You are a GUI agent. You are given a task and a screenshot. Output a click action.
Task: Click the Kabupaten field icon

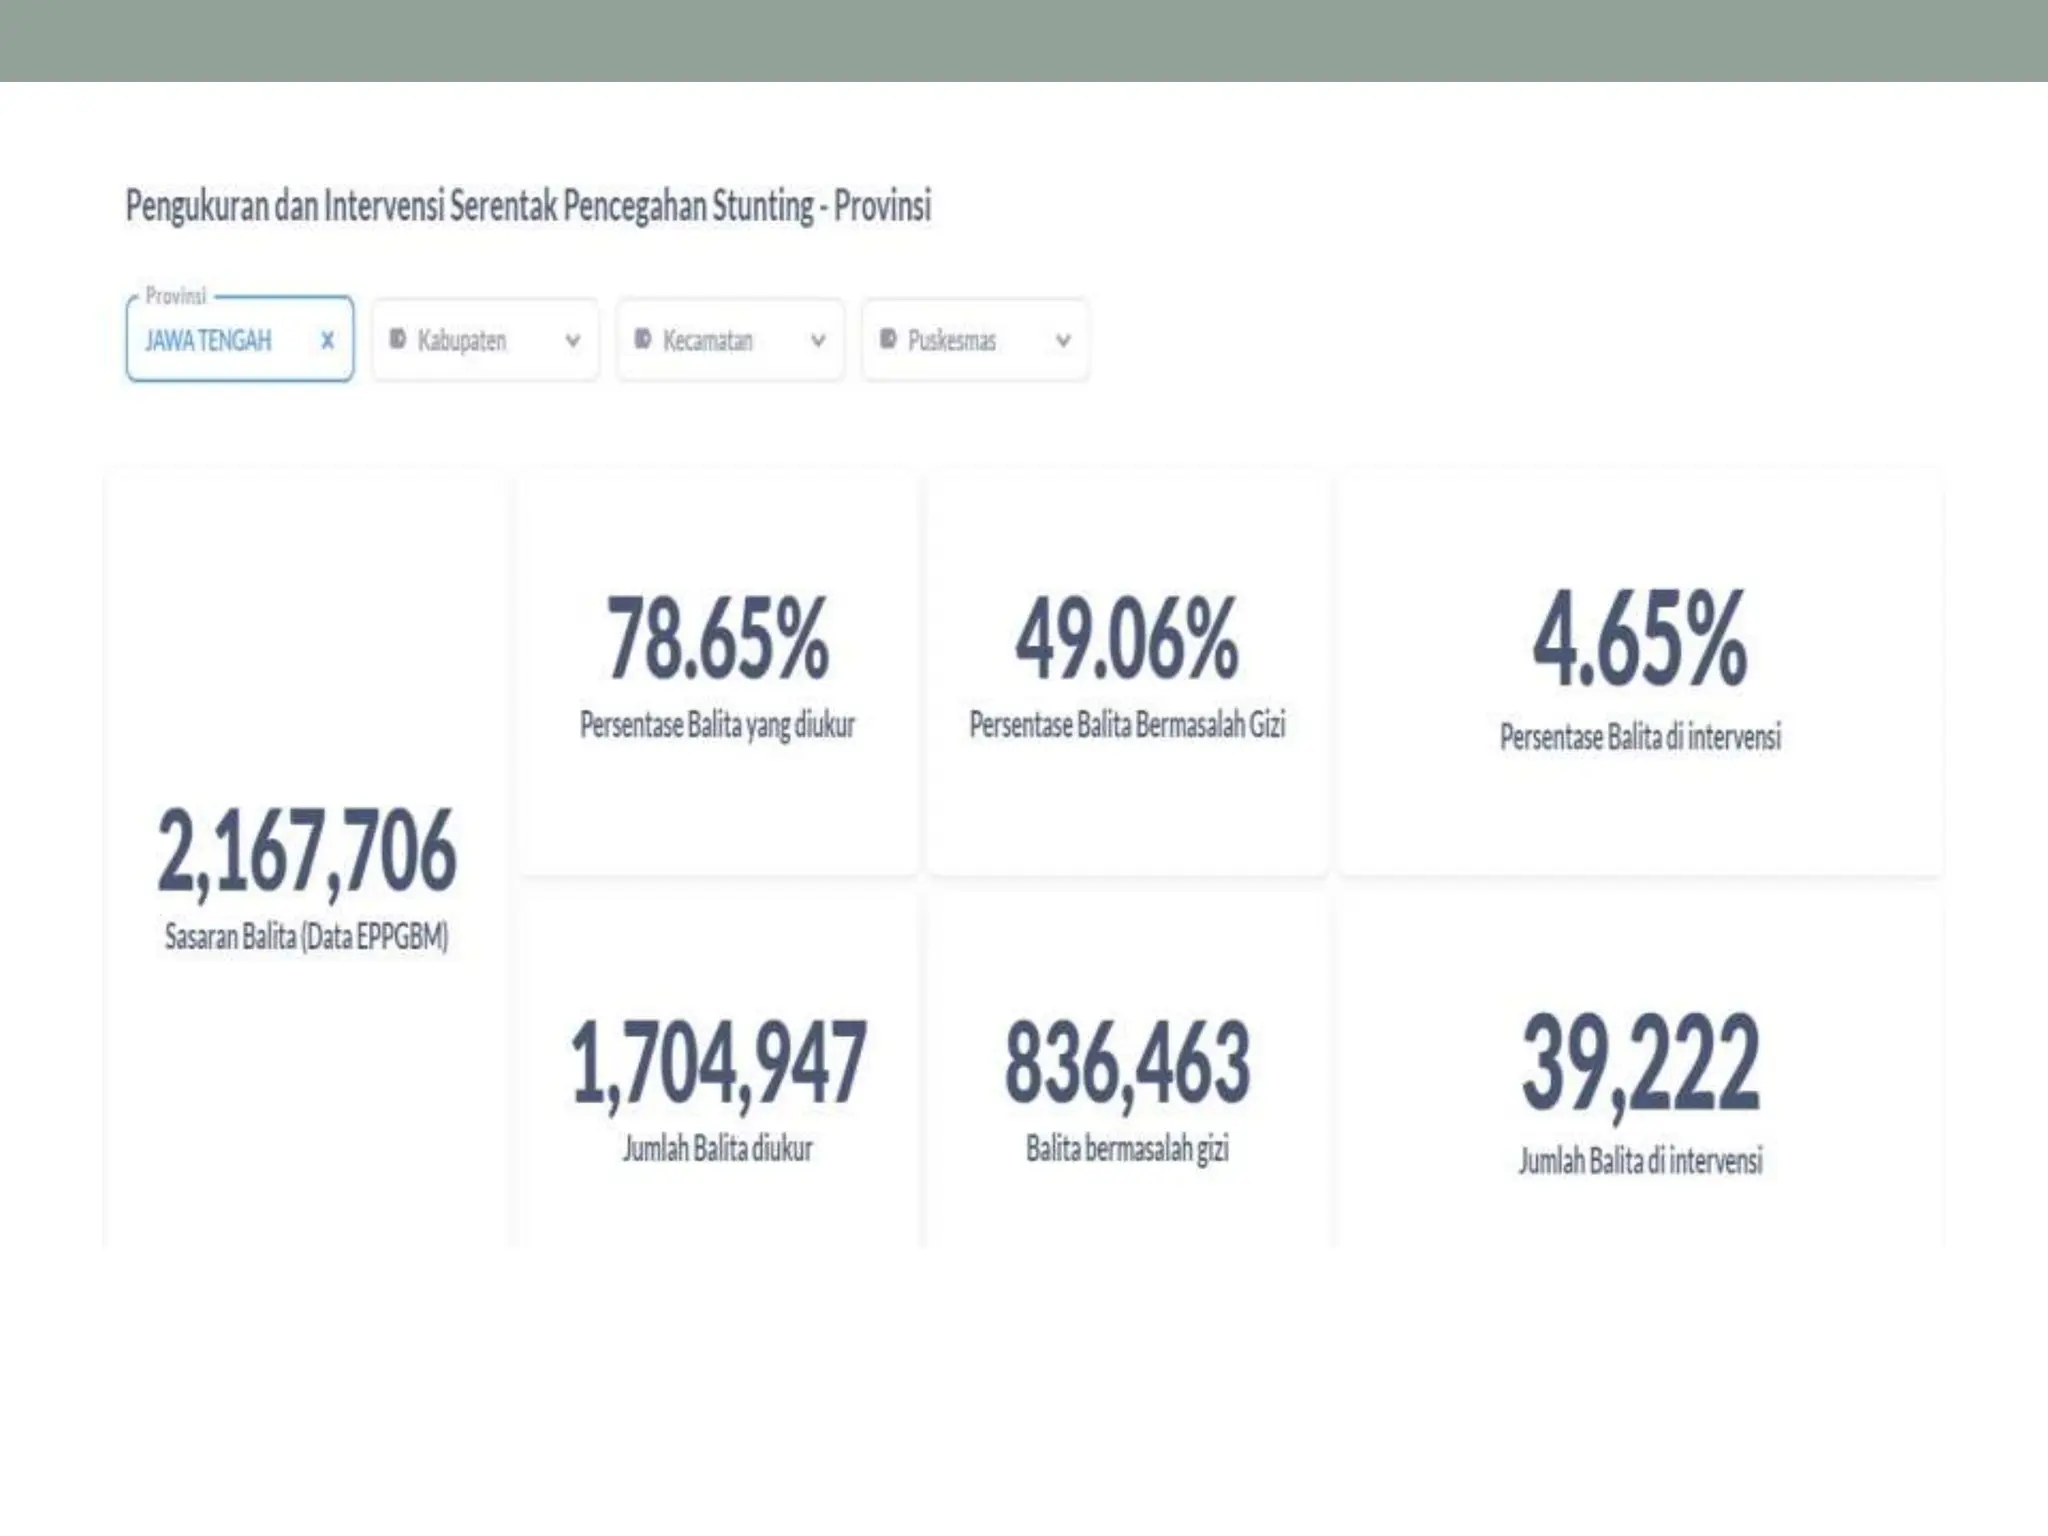397,340
